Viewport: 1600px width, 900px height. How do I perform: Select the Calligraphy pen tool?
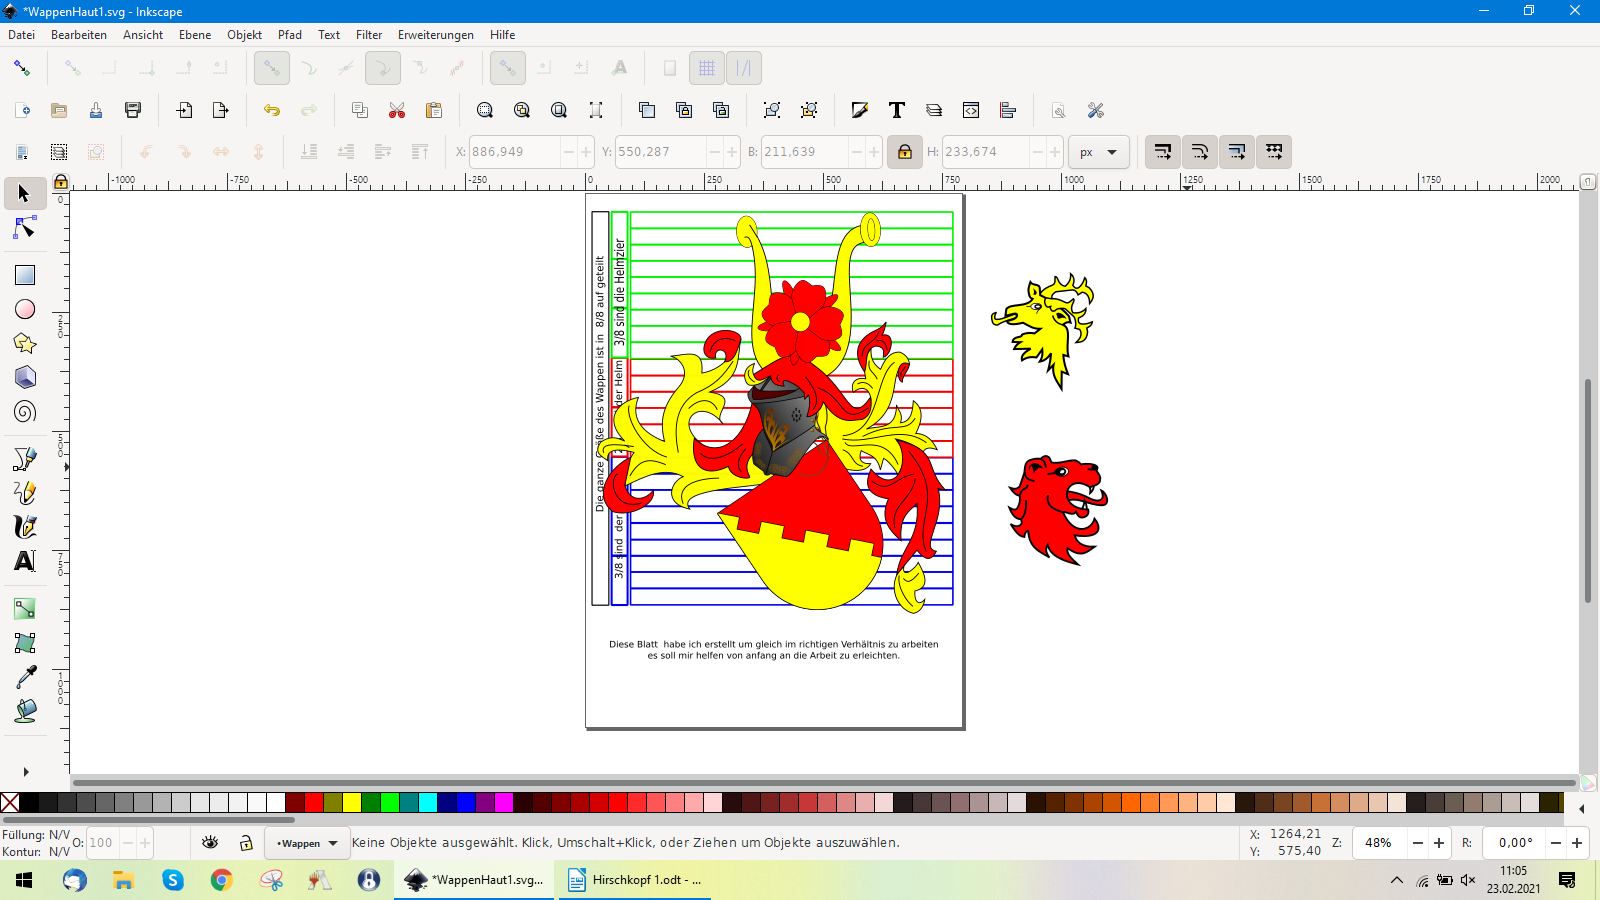point(25,527)
